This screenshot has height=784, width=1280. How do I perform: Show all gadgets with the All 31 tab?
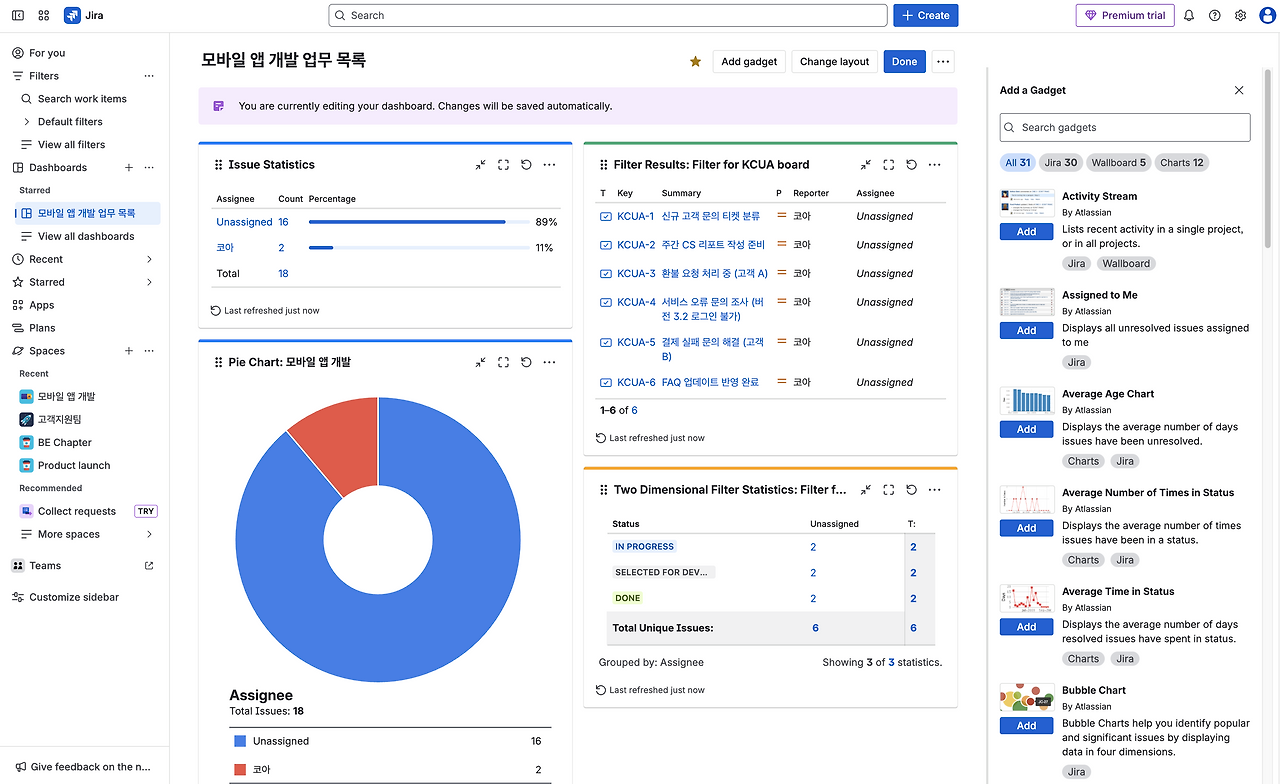click(1018, 163)
